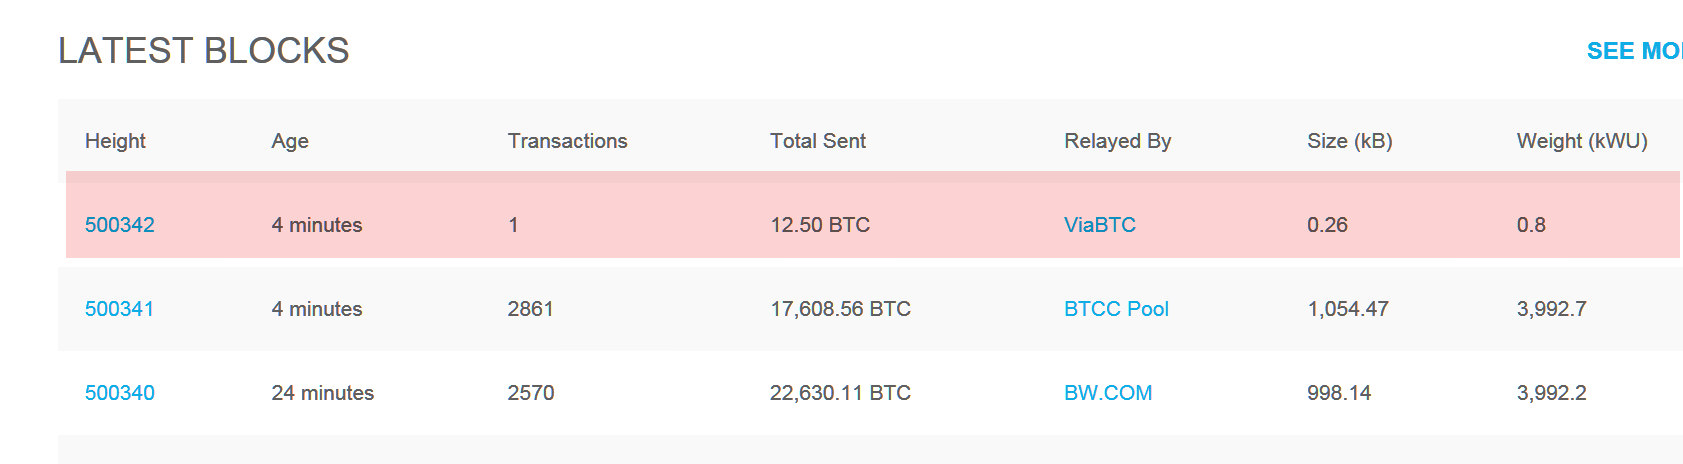1683x464 pixels.
Task: Open the ViaBTC relayer link
Action: [x=1100, y=225]
